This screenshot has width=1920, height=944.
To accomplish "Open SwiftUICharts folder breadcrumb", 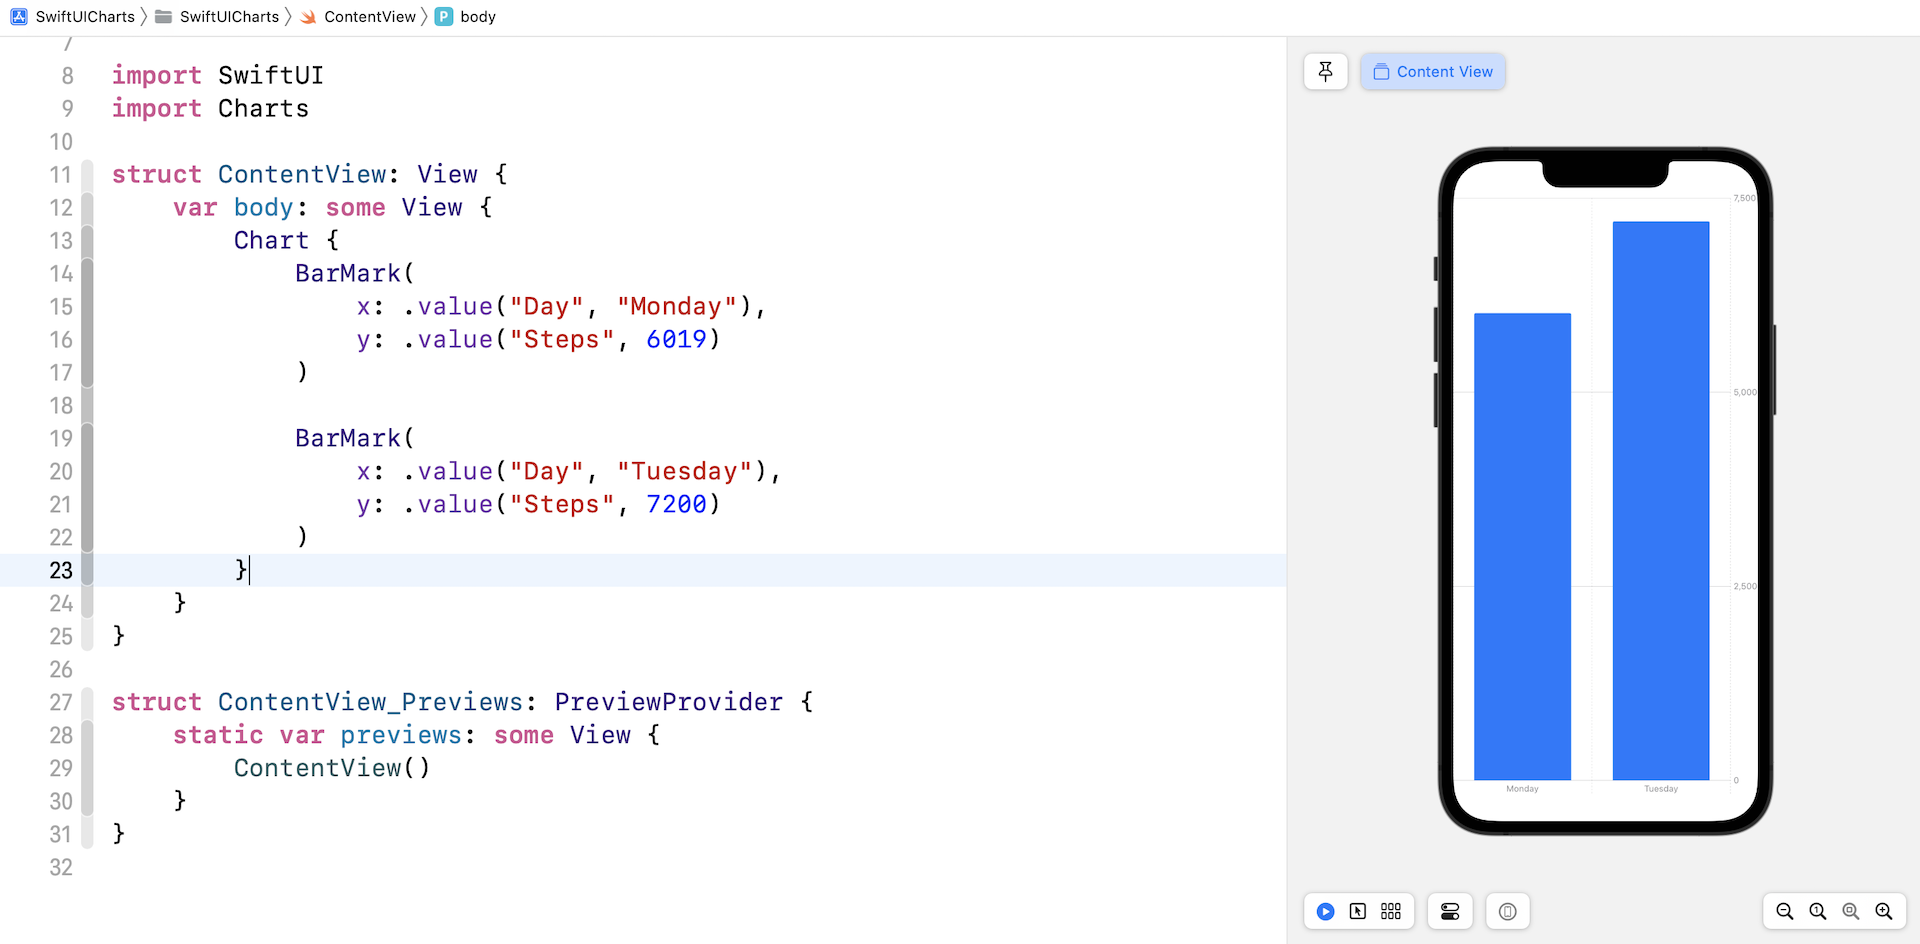I will 218,17.
